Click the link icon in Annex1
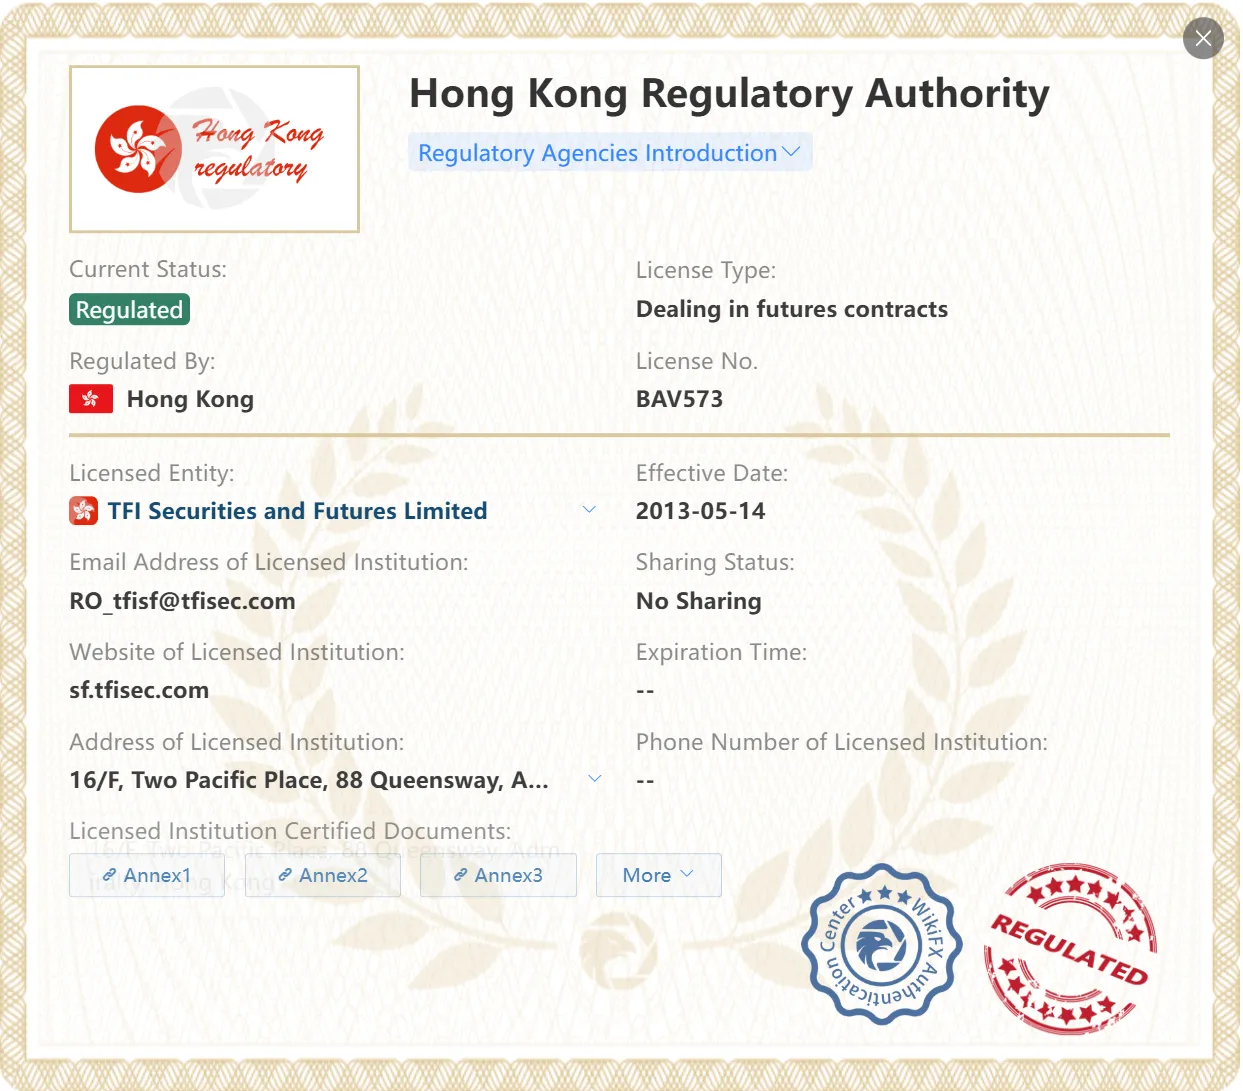Viewport: 1243px width, 1091px height. [x=110, y=875]
